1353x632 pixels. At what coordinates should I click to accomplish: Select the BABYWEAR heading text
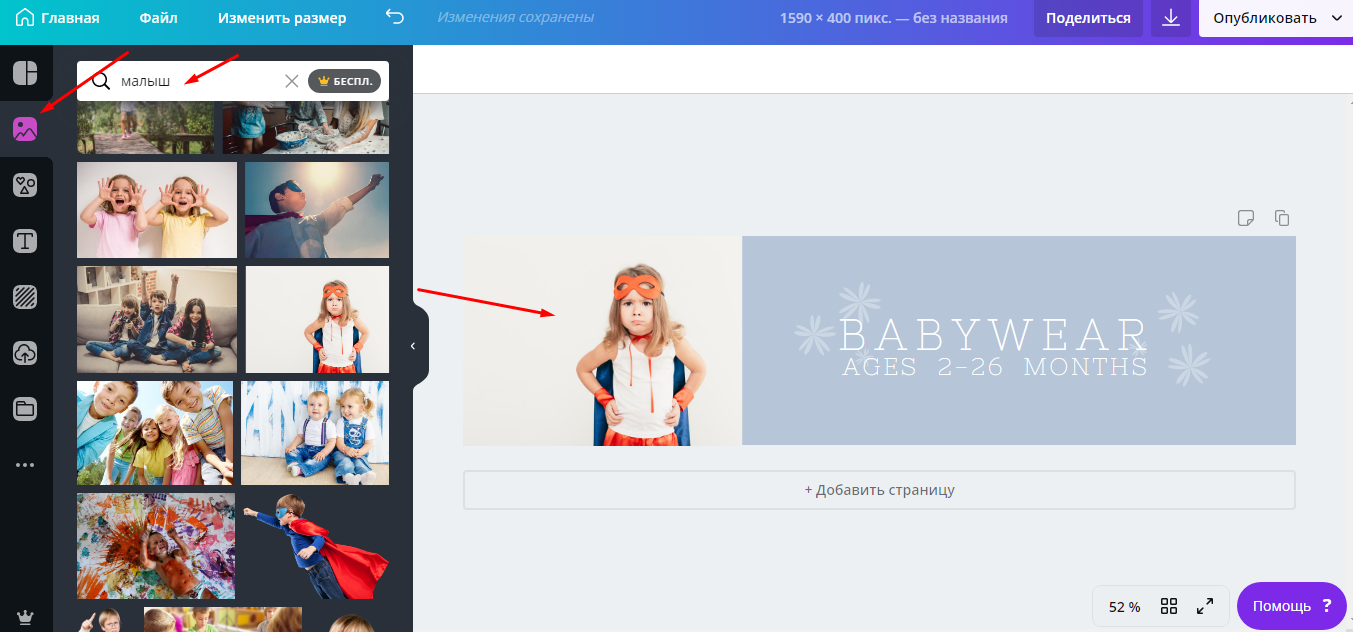pos(995,334)
